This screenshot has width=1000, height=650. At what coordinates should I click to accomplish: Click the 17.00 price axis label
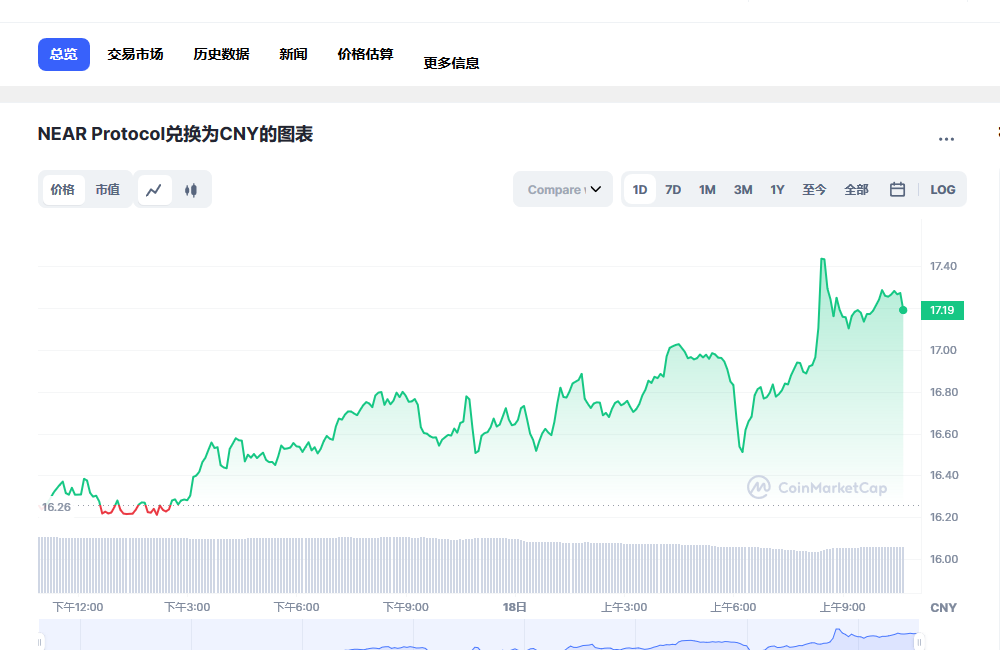pos(943,350)
